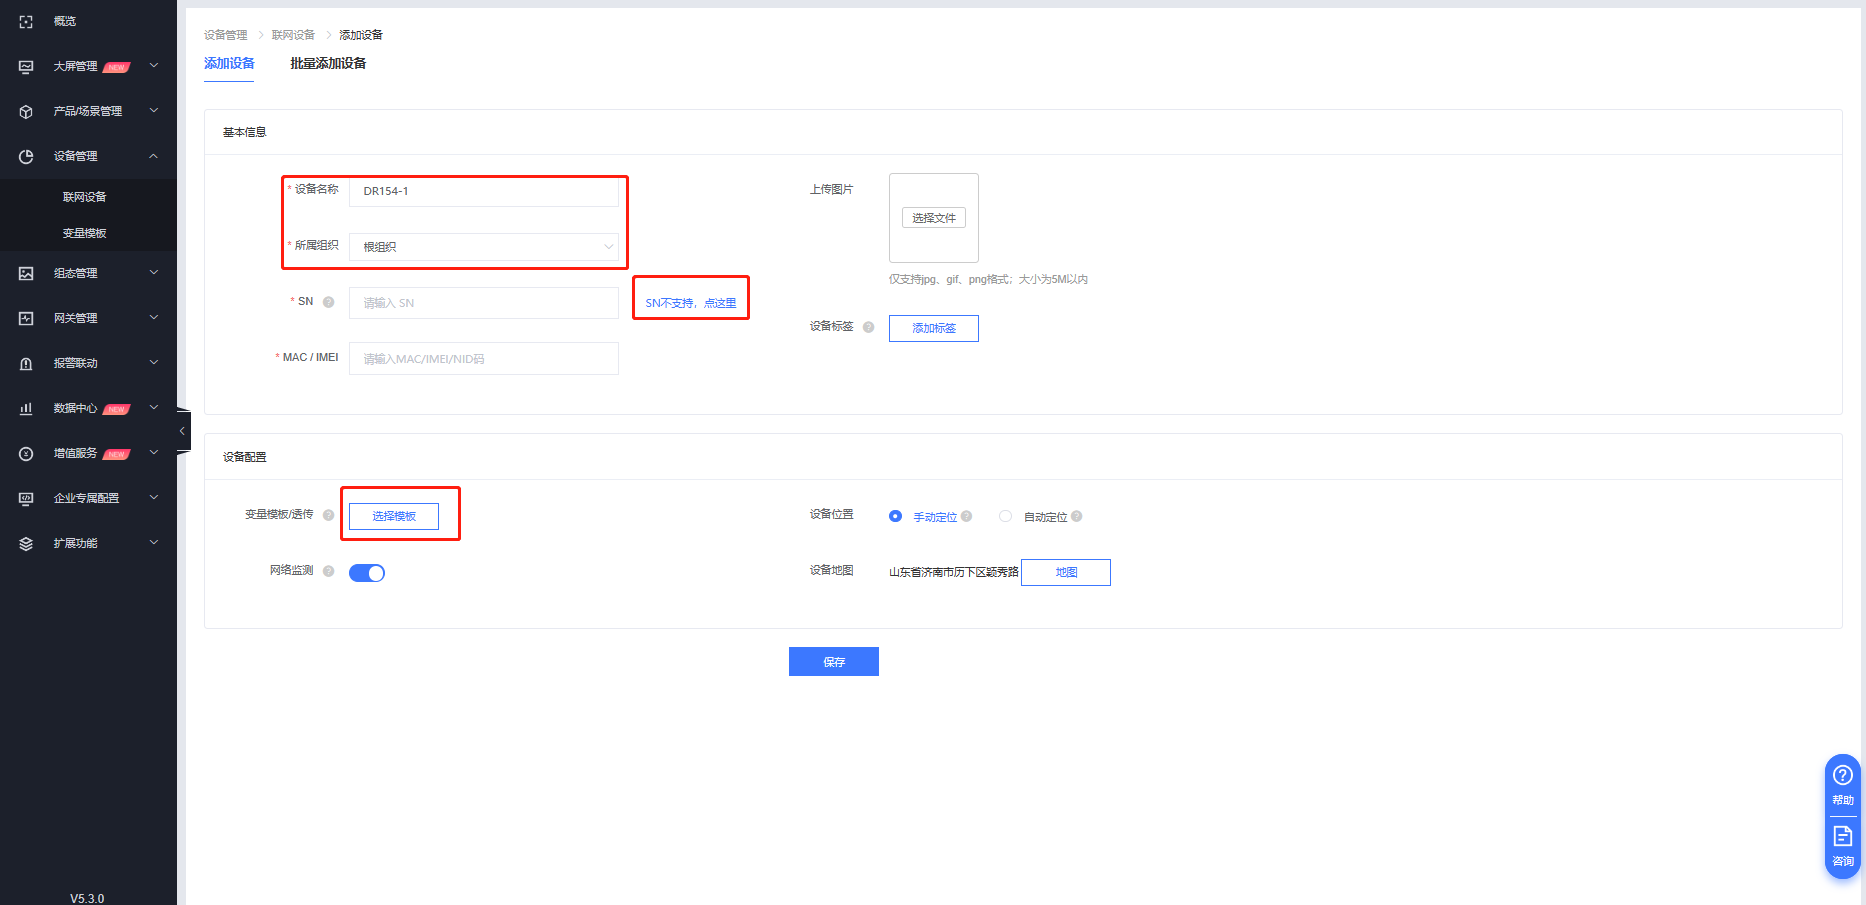Click the help icon beside 设备标签

(x=868, y=327)
